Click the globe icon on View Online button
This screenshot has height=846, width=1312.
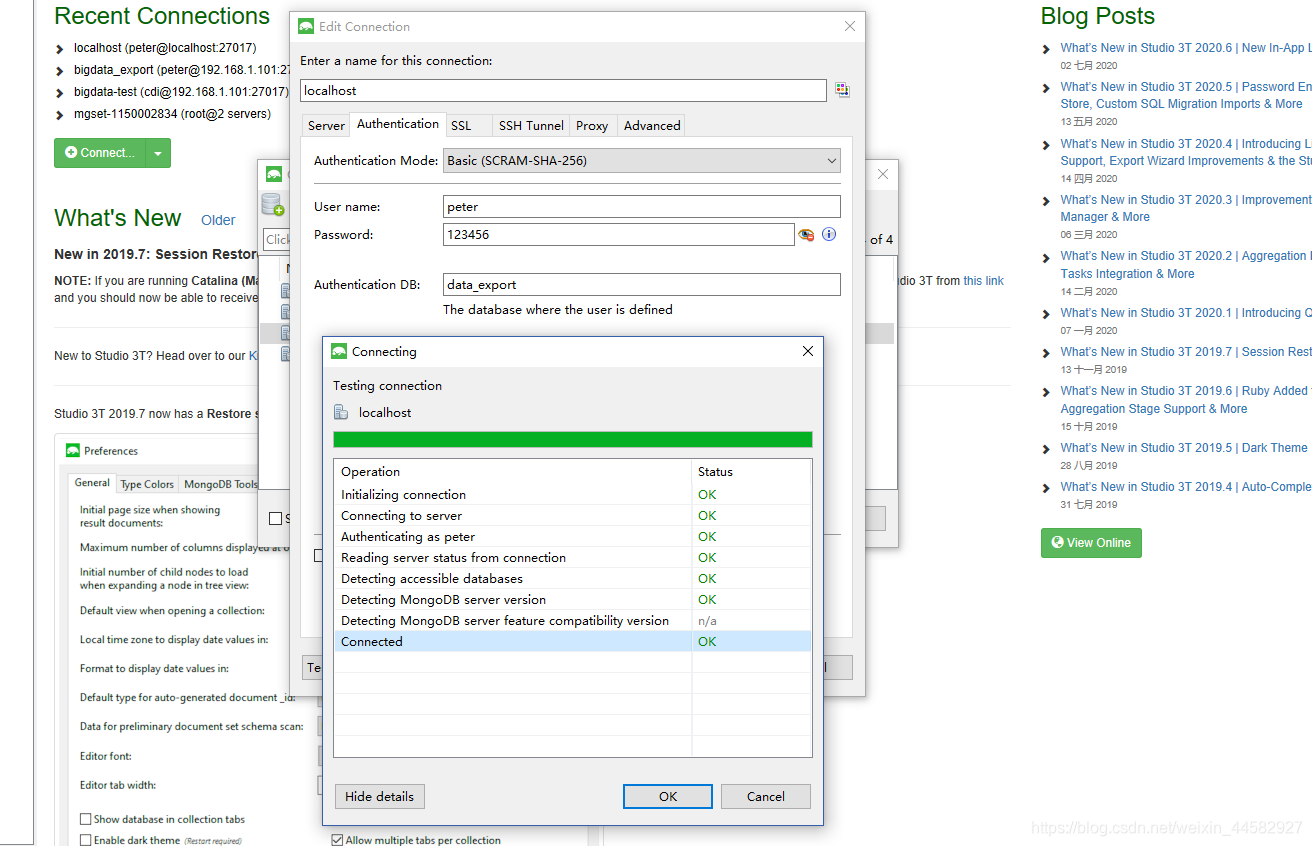[x=1057, y=542]
